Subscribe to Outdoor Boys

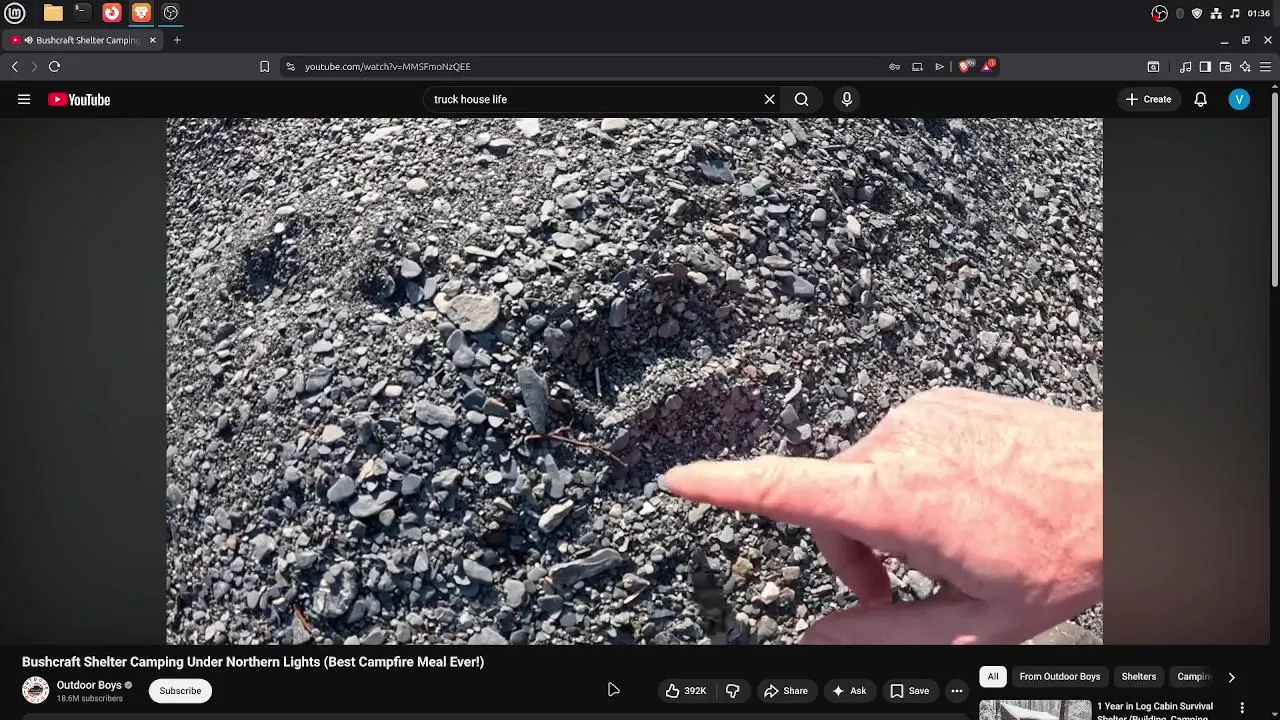click(180, 690)
